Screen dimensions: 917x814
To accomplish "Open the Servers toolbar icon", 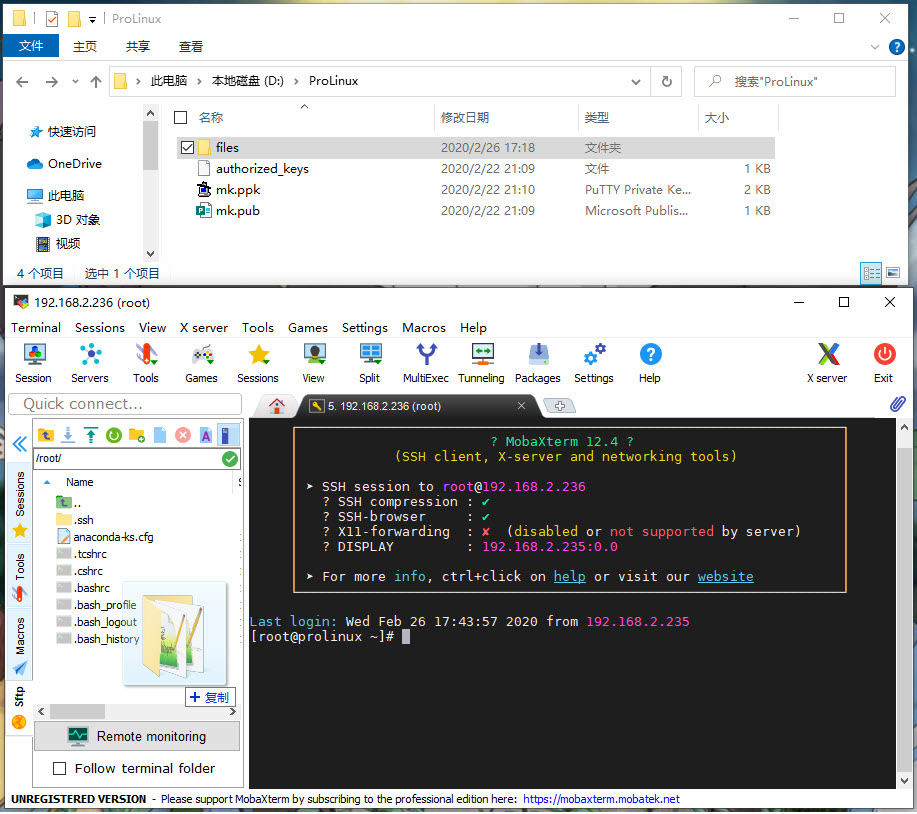I will [90, 362].
